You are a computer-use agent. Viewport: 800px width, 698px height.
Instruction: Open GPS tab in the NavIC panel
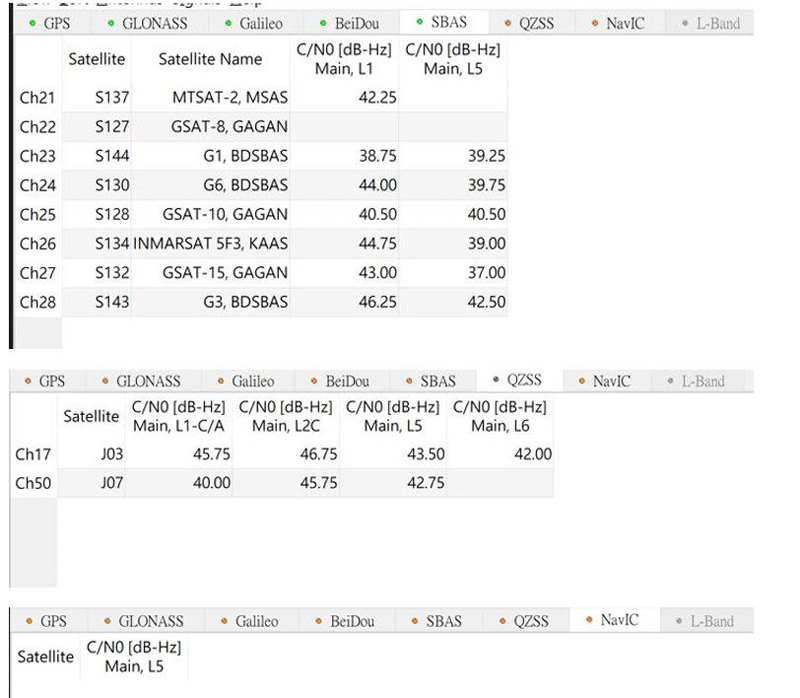click(48, 621)
